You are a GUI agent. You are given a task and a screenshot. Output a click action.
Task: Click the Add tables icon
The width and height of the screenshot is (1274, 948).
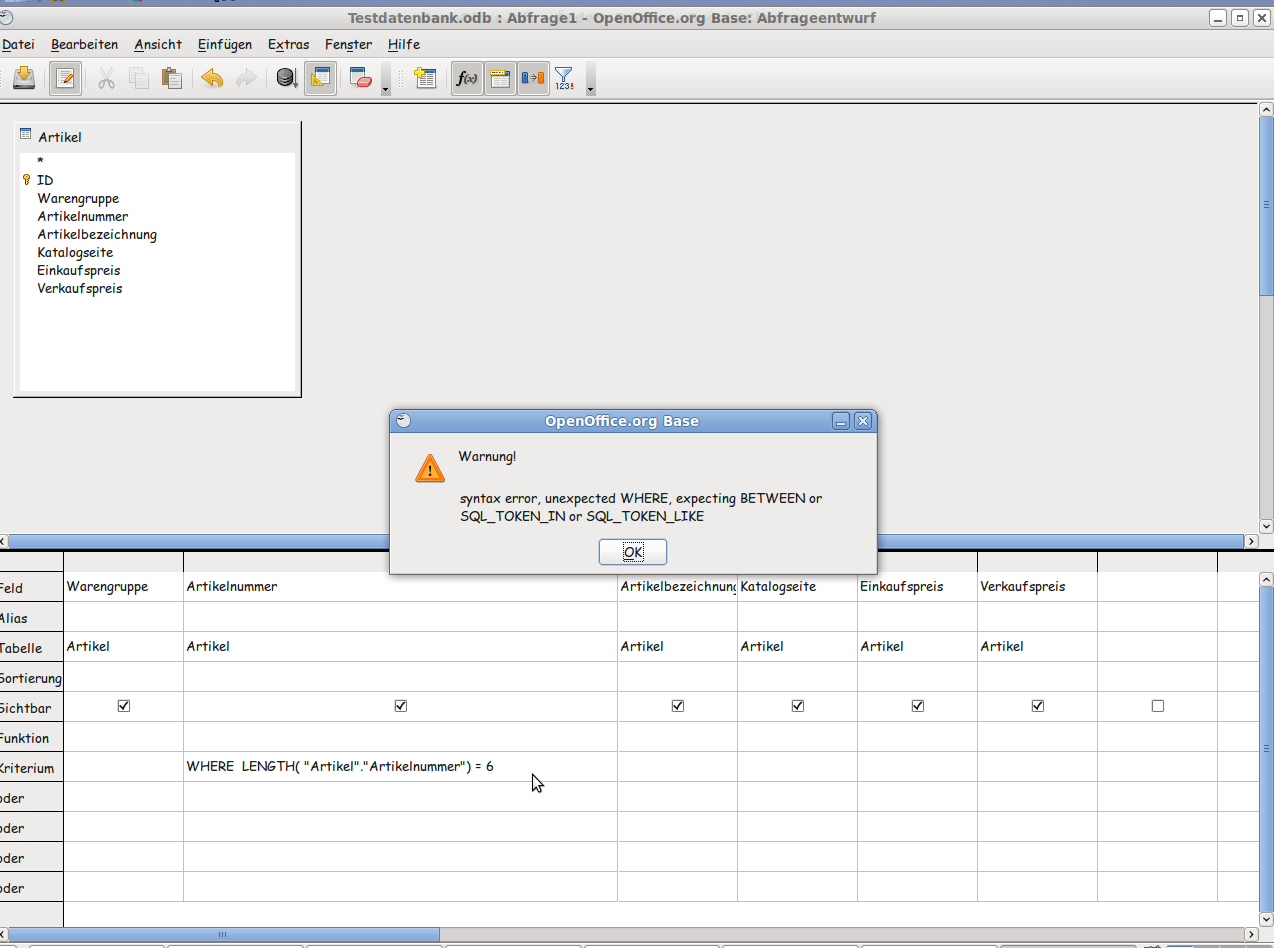pyautogui.click(x=426, y=78)
